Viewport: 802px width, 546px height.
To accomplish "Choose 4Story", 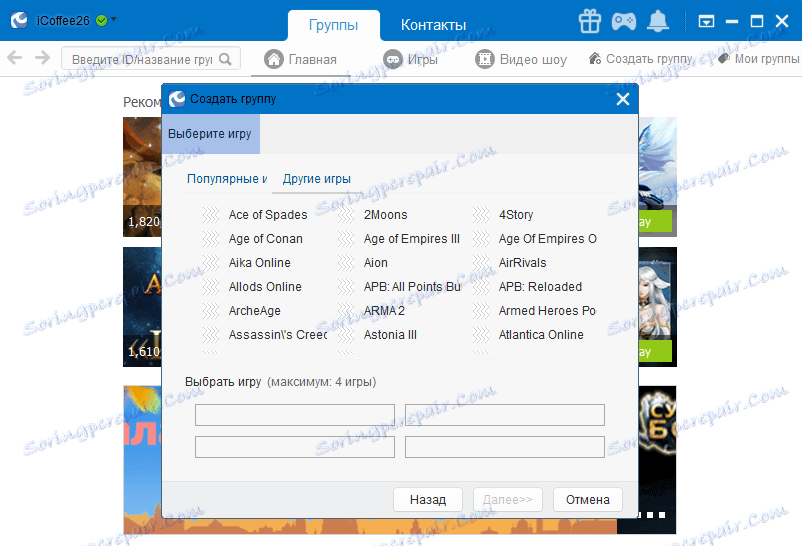I will (516, 214).
